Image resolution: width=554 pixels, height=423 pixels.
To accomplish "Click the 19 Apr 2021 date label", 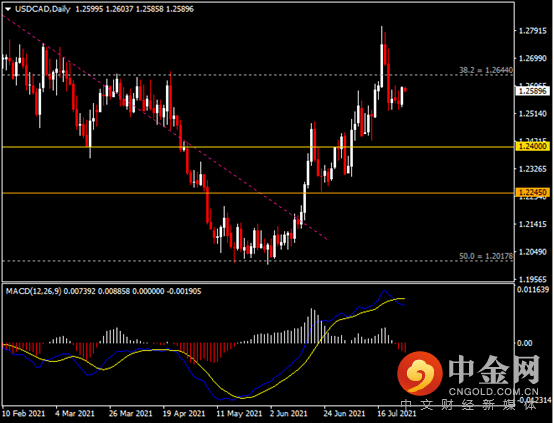I will pyautogui.click(x=184, y=413).
